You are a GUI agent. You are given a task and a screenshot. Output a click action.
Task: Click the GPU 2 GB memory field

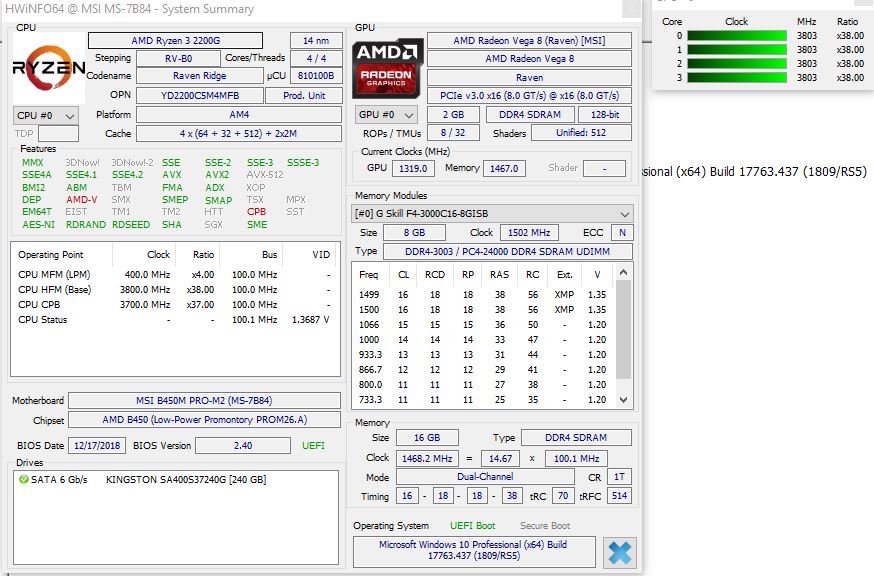pos(453,114)
